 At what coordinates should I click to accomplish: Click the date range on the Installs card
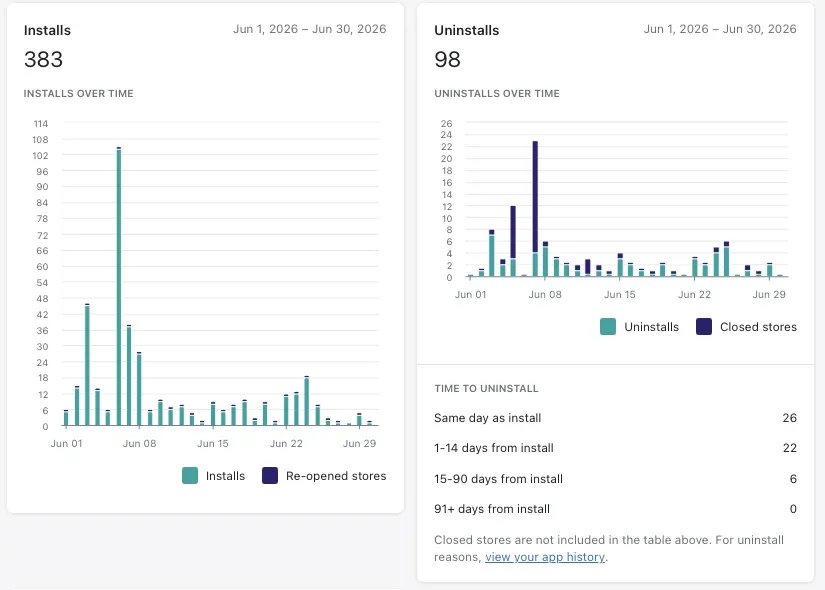coord(309,29)
